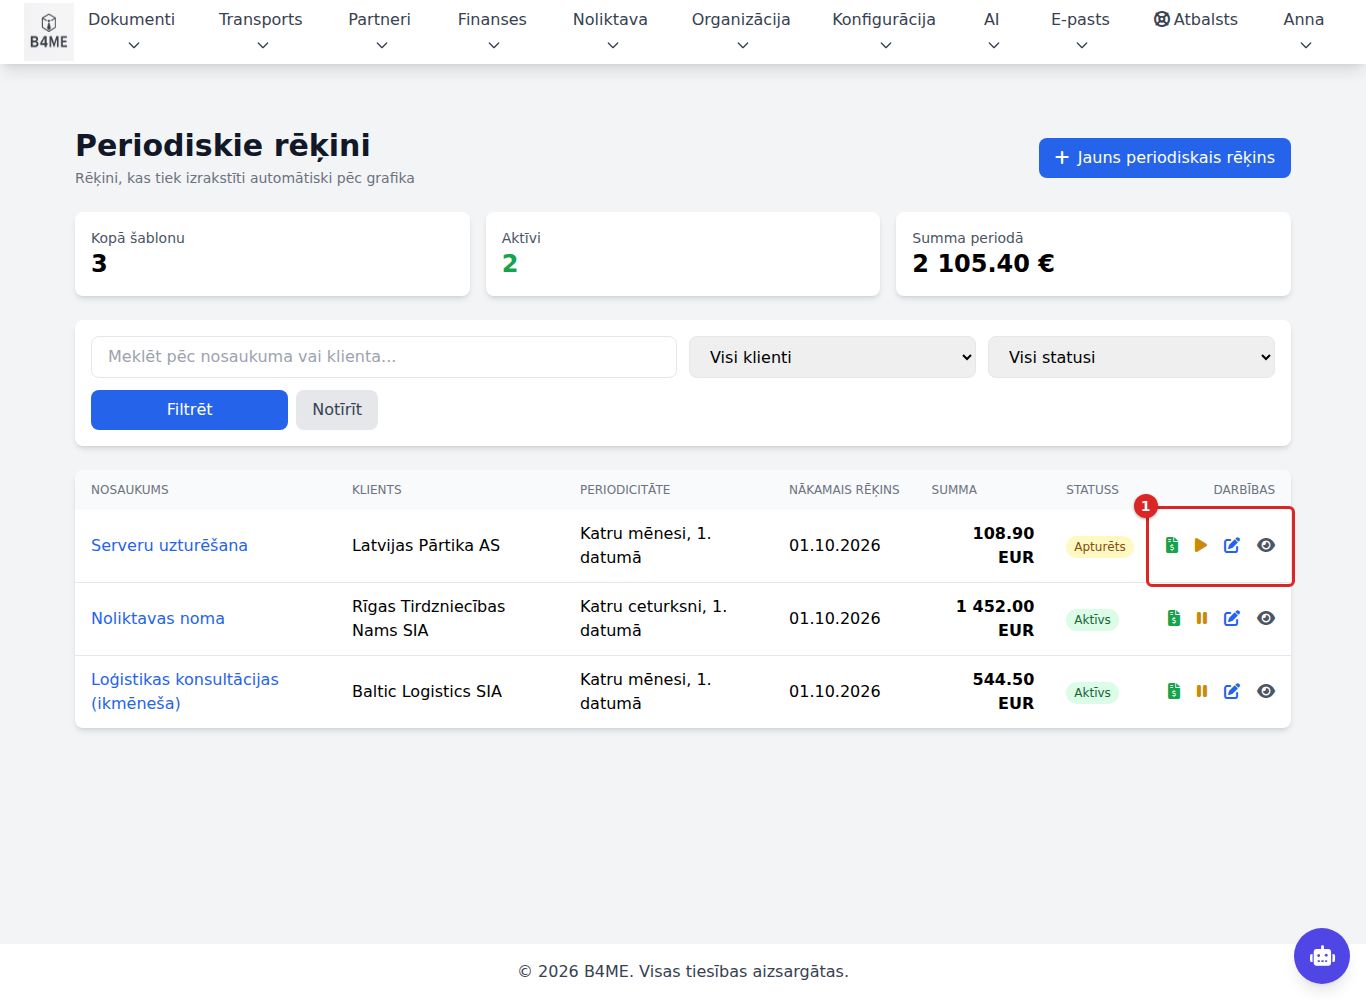Click the B4ME logo icon
Viewport: 1366px width, 1000px height.
(48, 32)
